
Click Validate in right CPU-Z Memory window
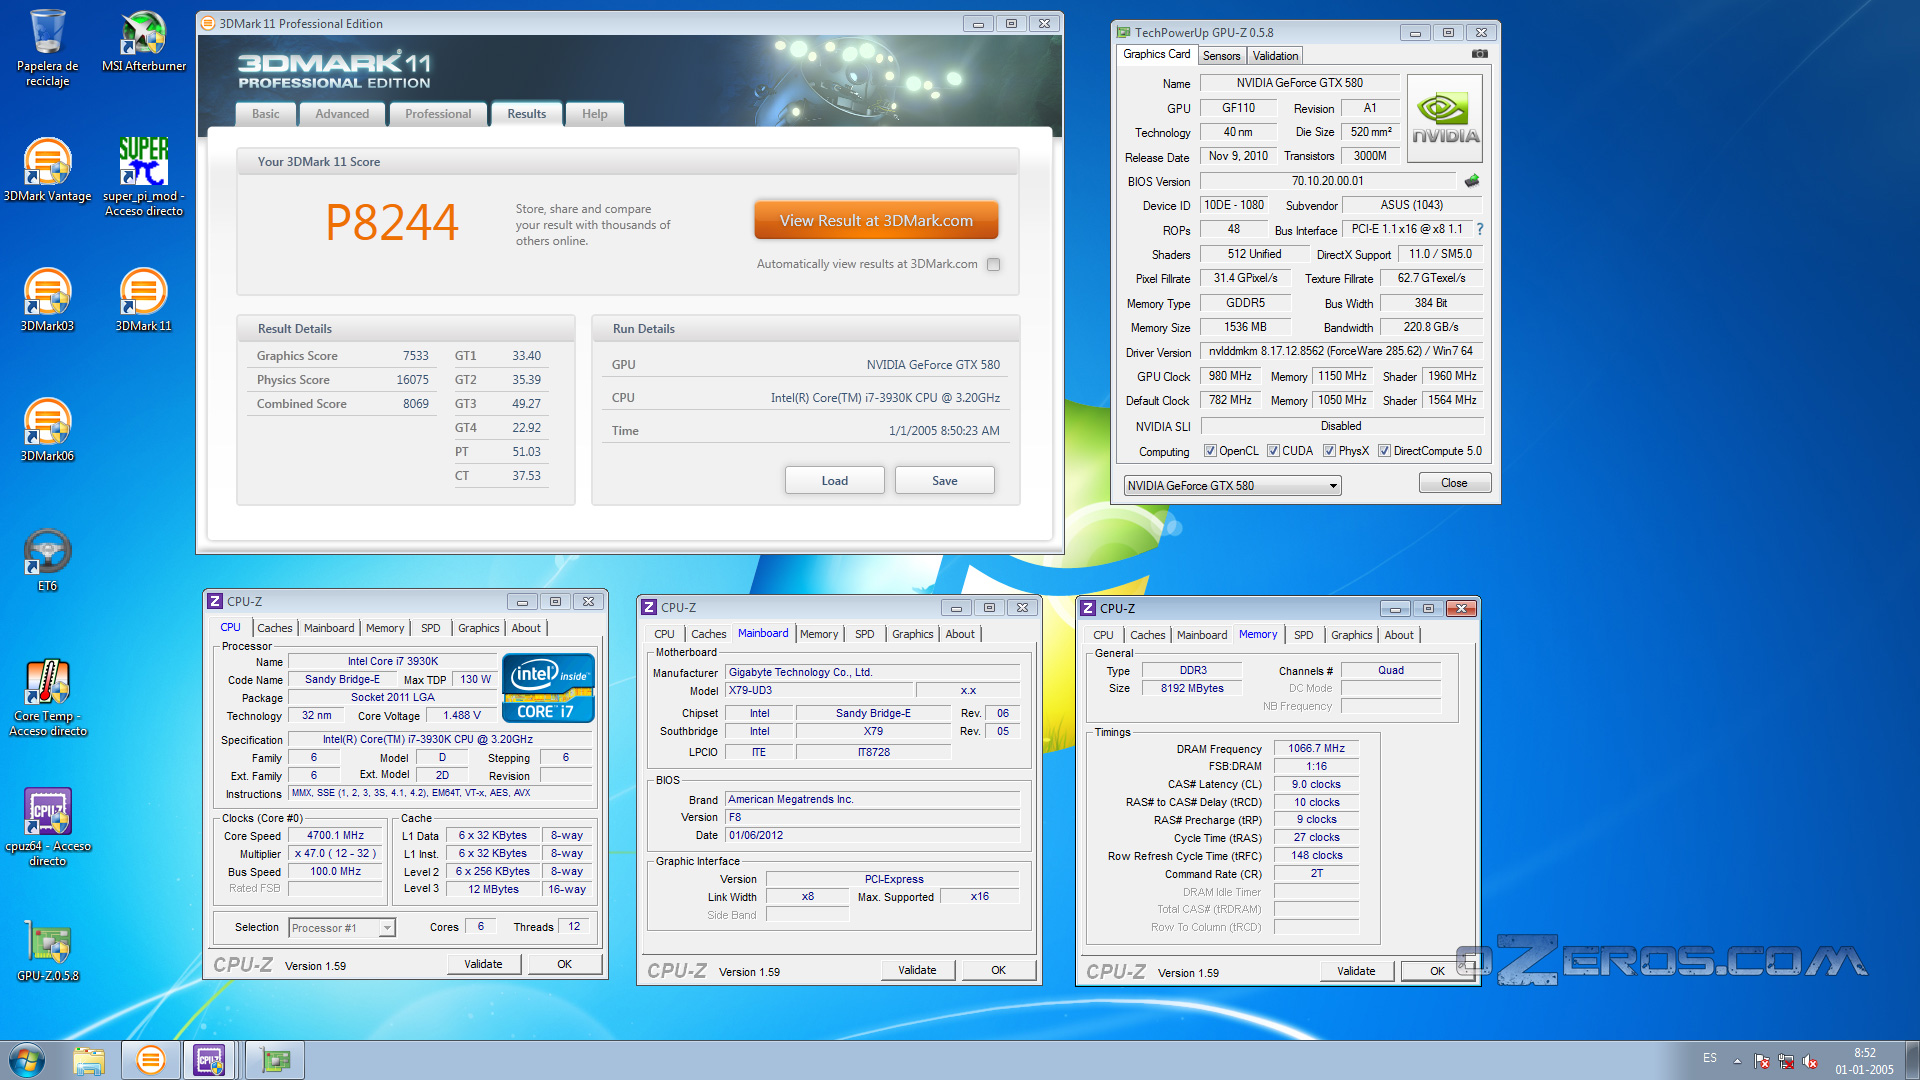[x=1356, y=971]
